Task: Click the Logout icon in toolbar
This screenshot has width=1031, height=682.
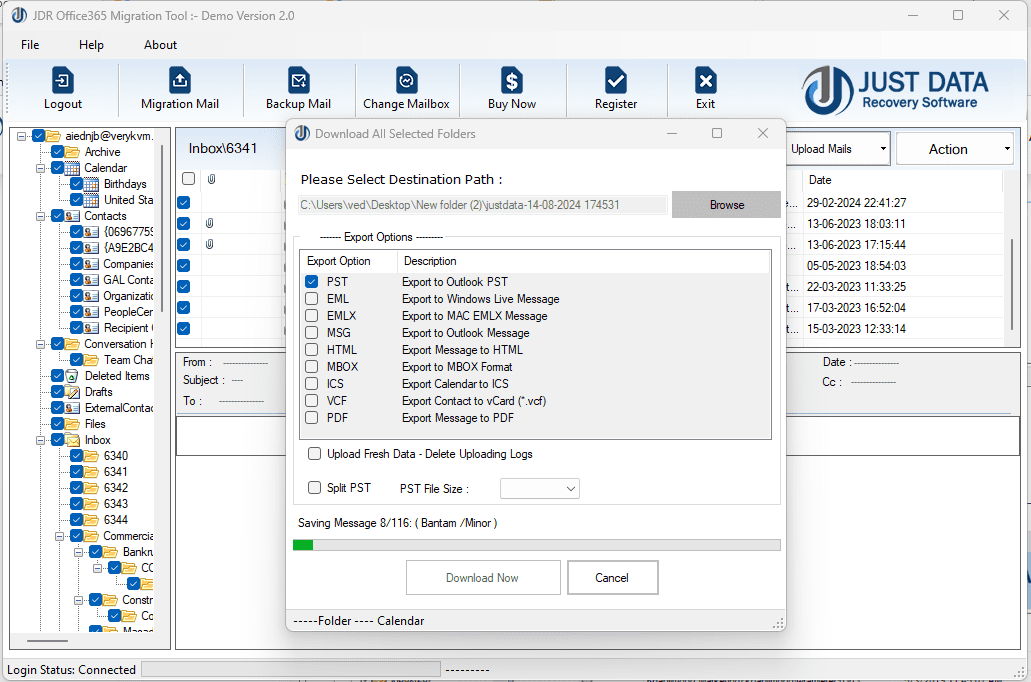Action: tap(62, 89)
